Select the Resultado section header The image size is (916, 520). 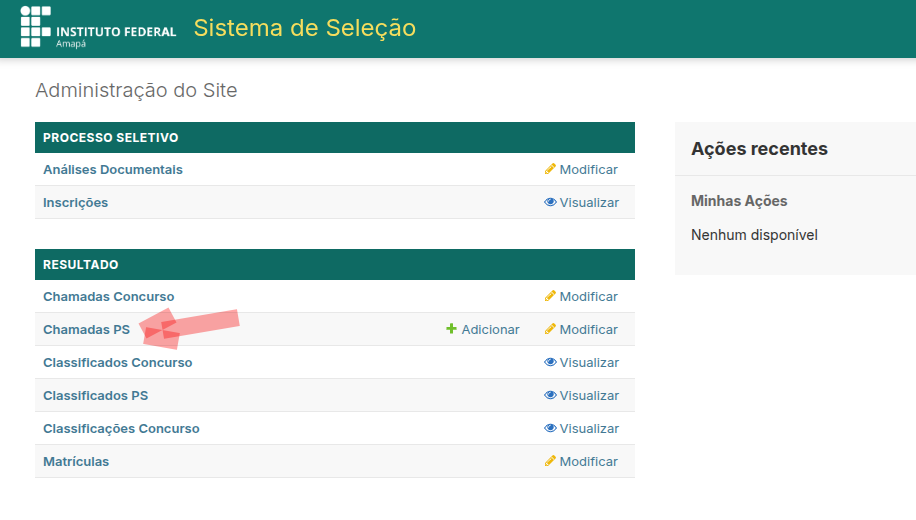(80, 265)
